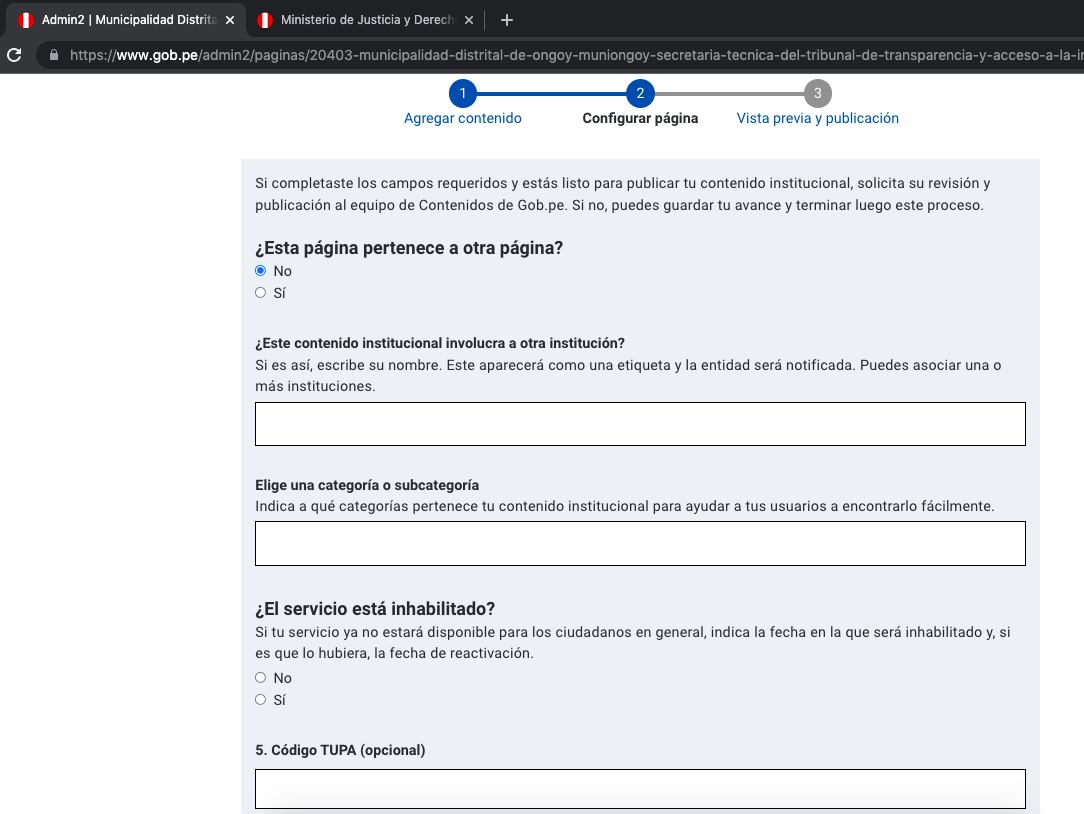Switch to Ministerio de Justicia tab

coord(364,20)
